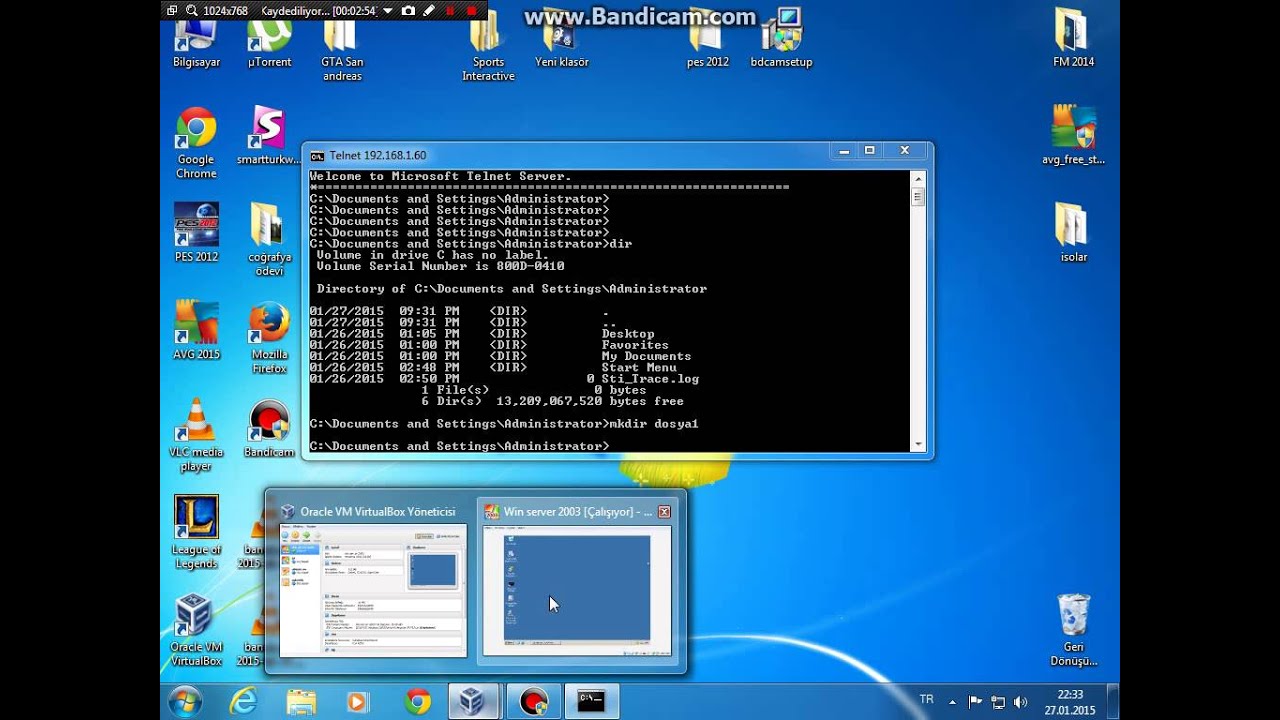Select the GTA San andreas folder
The image size is (1280, 720).
pyautogui.click(x=342, y=52)
